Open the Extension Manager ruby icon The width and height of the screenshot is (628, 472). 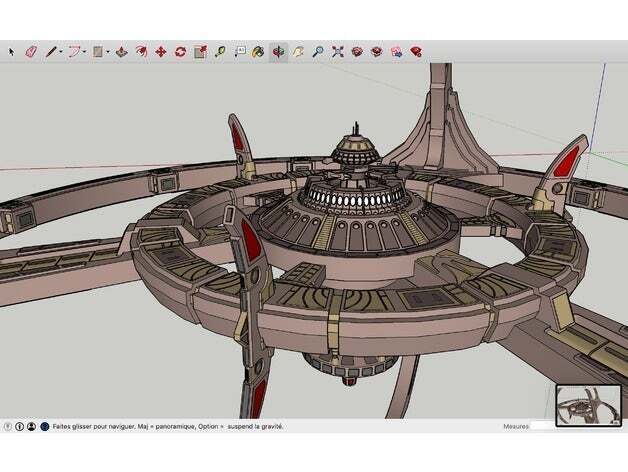click(416, 52)
